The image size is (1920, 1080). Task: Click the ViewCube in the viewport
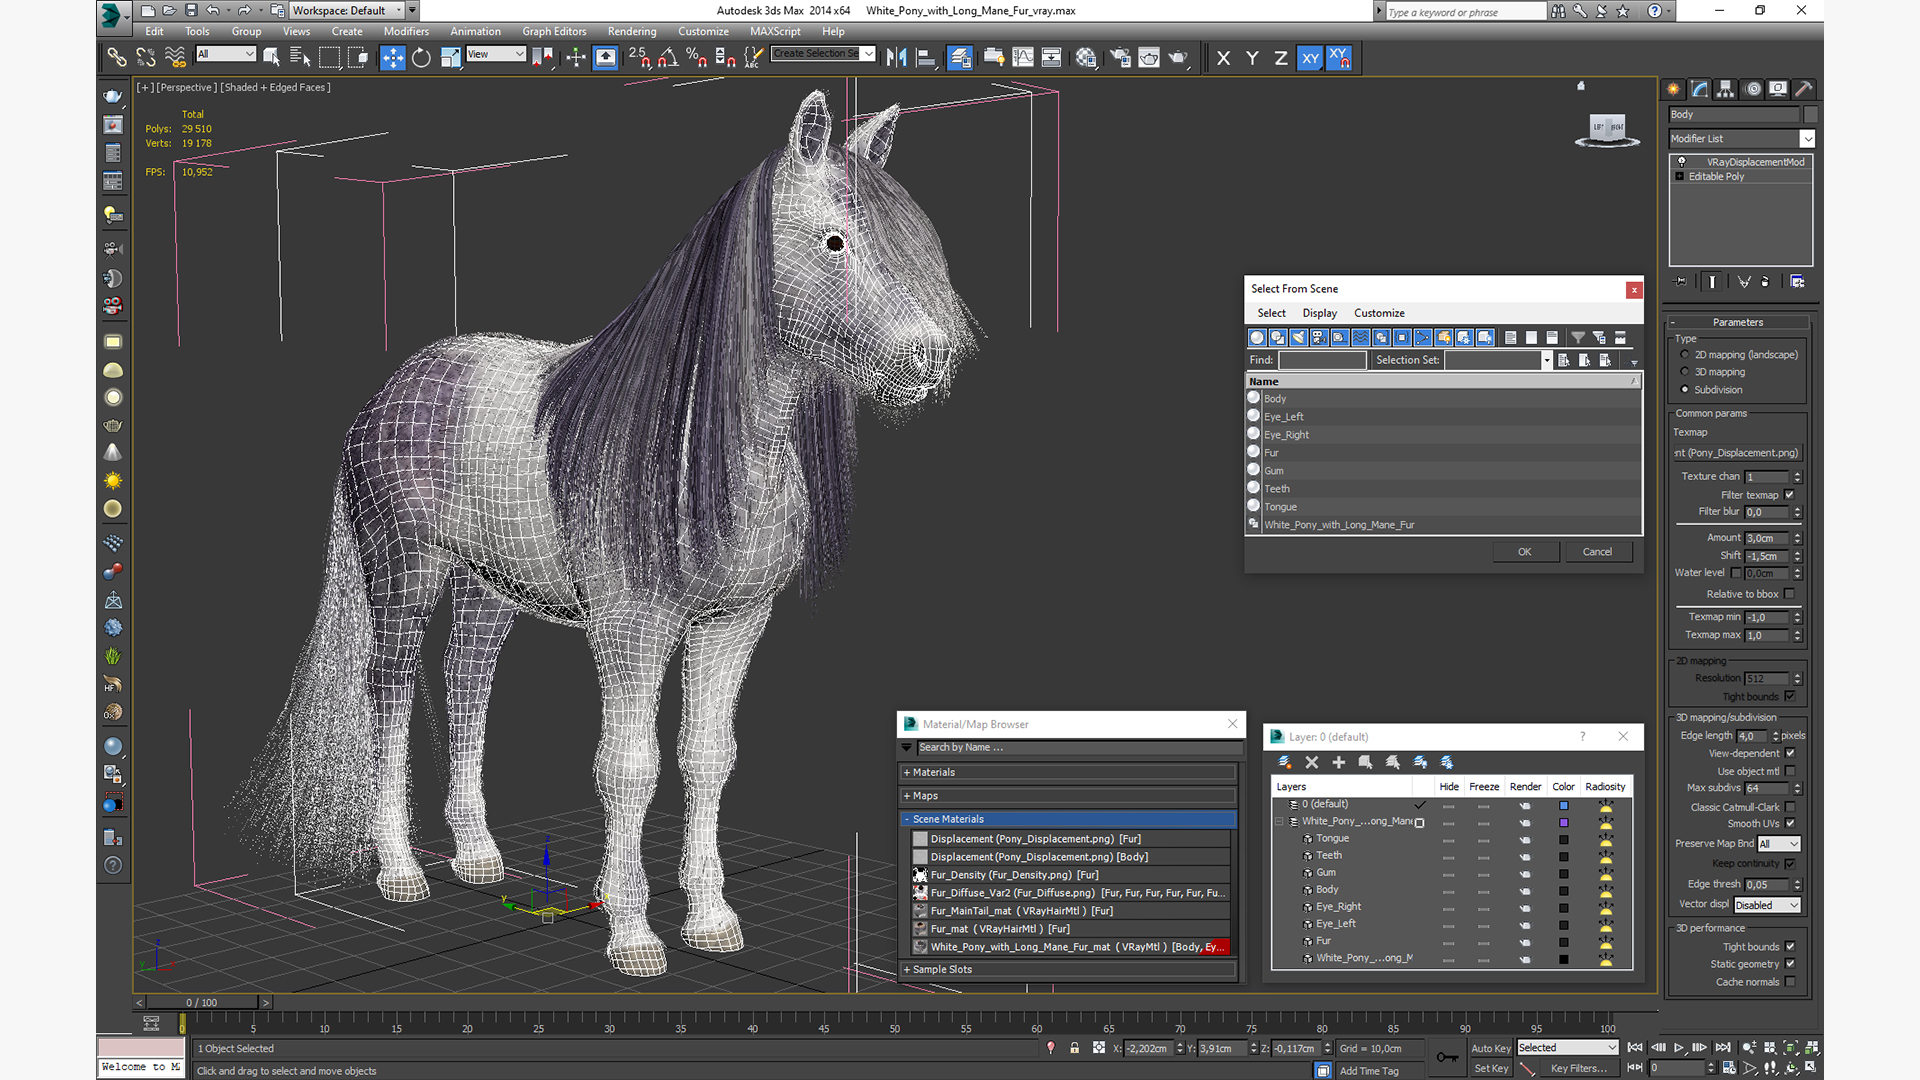coord(1607,130)
